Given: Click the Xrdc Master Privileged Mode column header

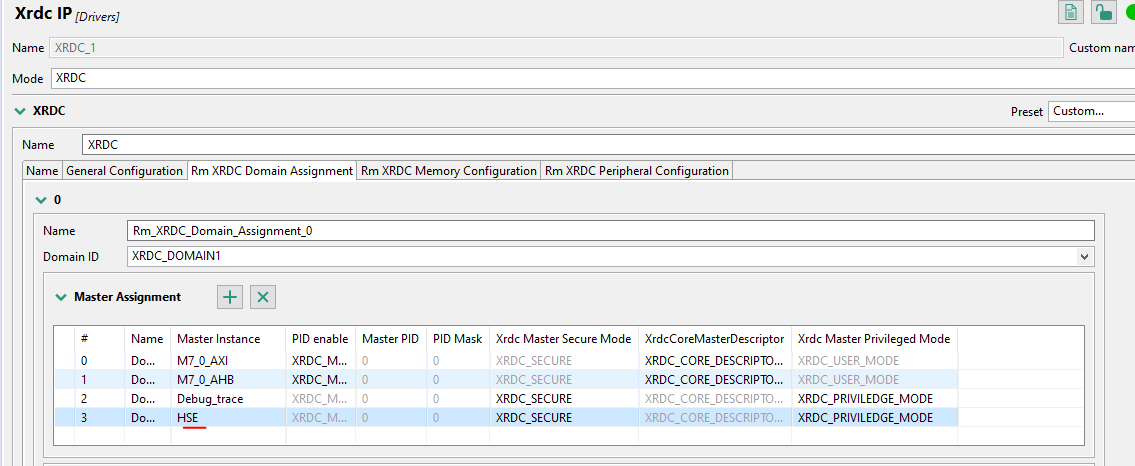Looking at the screenshot, I should click(873, 339).
